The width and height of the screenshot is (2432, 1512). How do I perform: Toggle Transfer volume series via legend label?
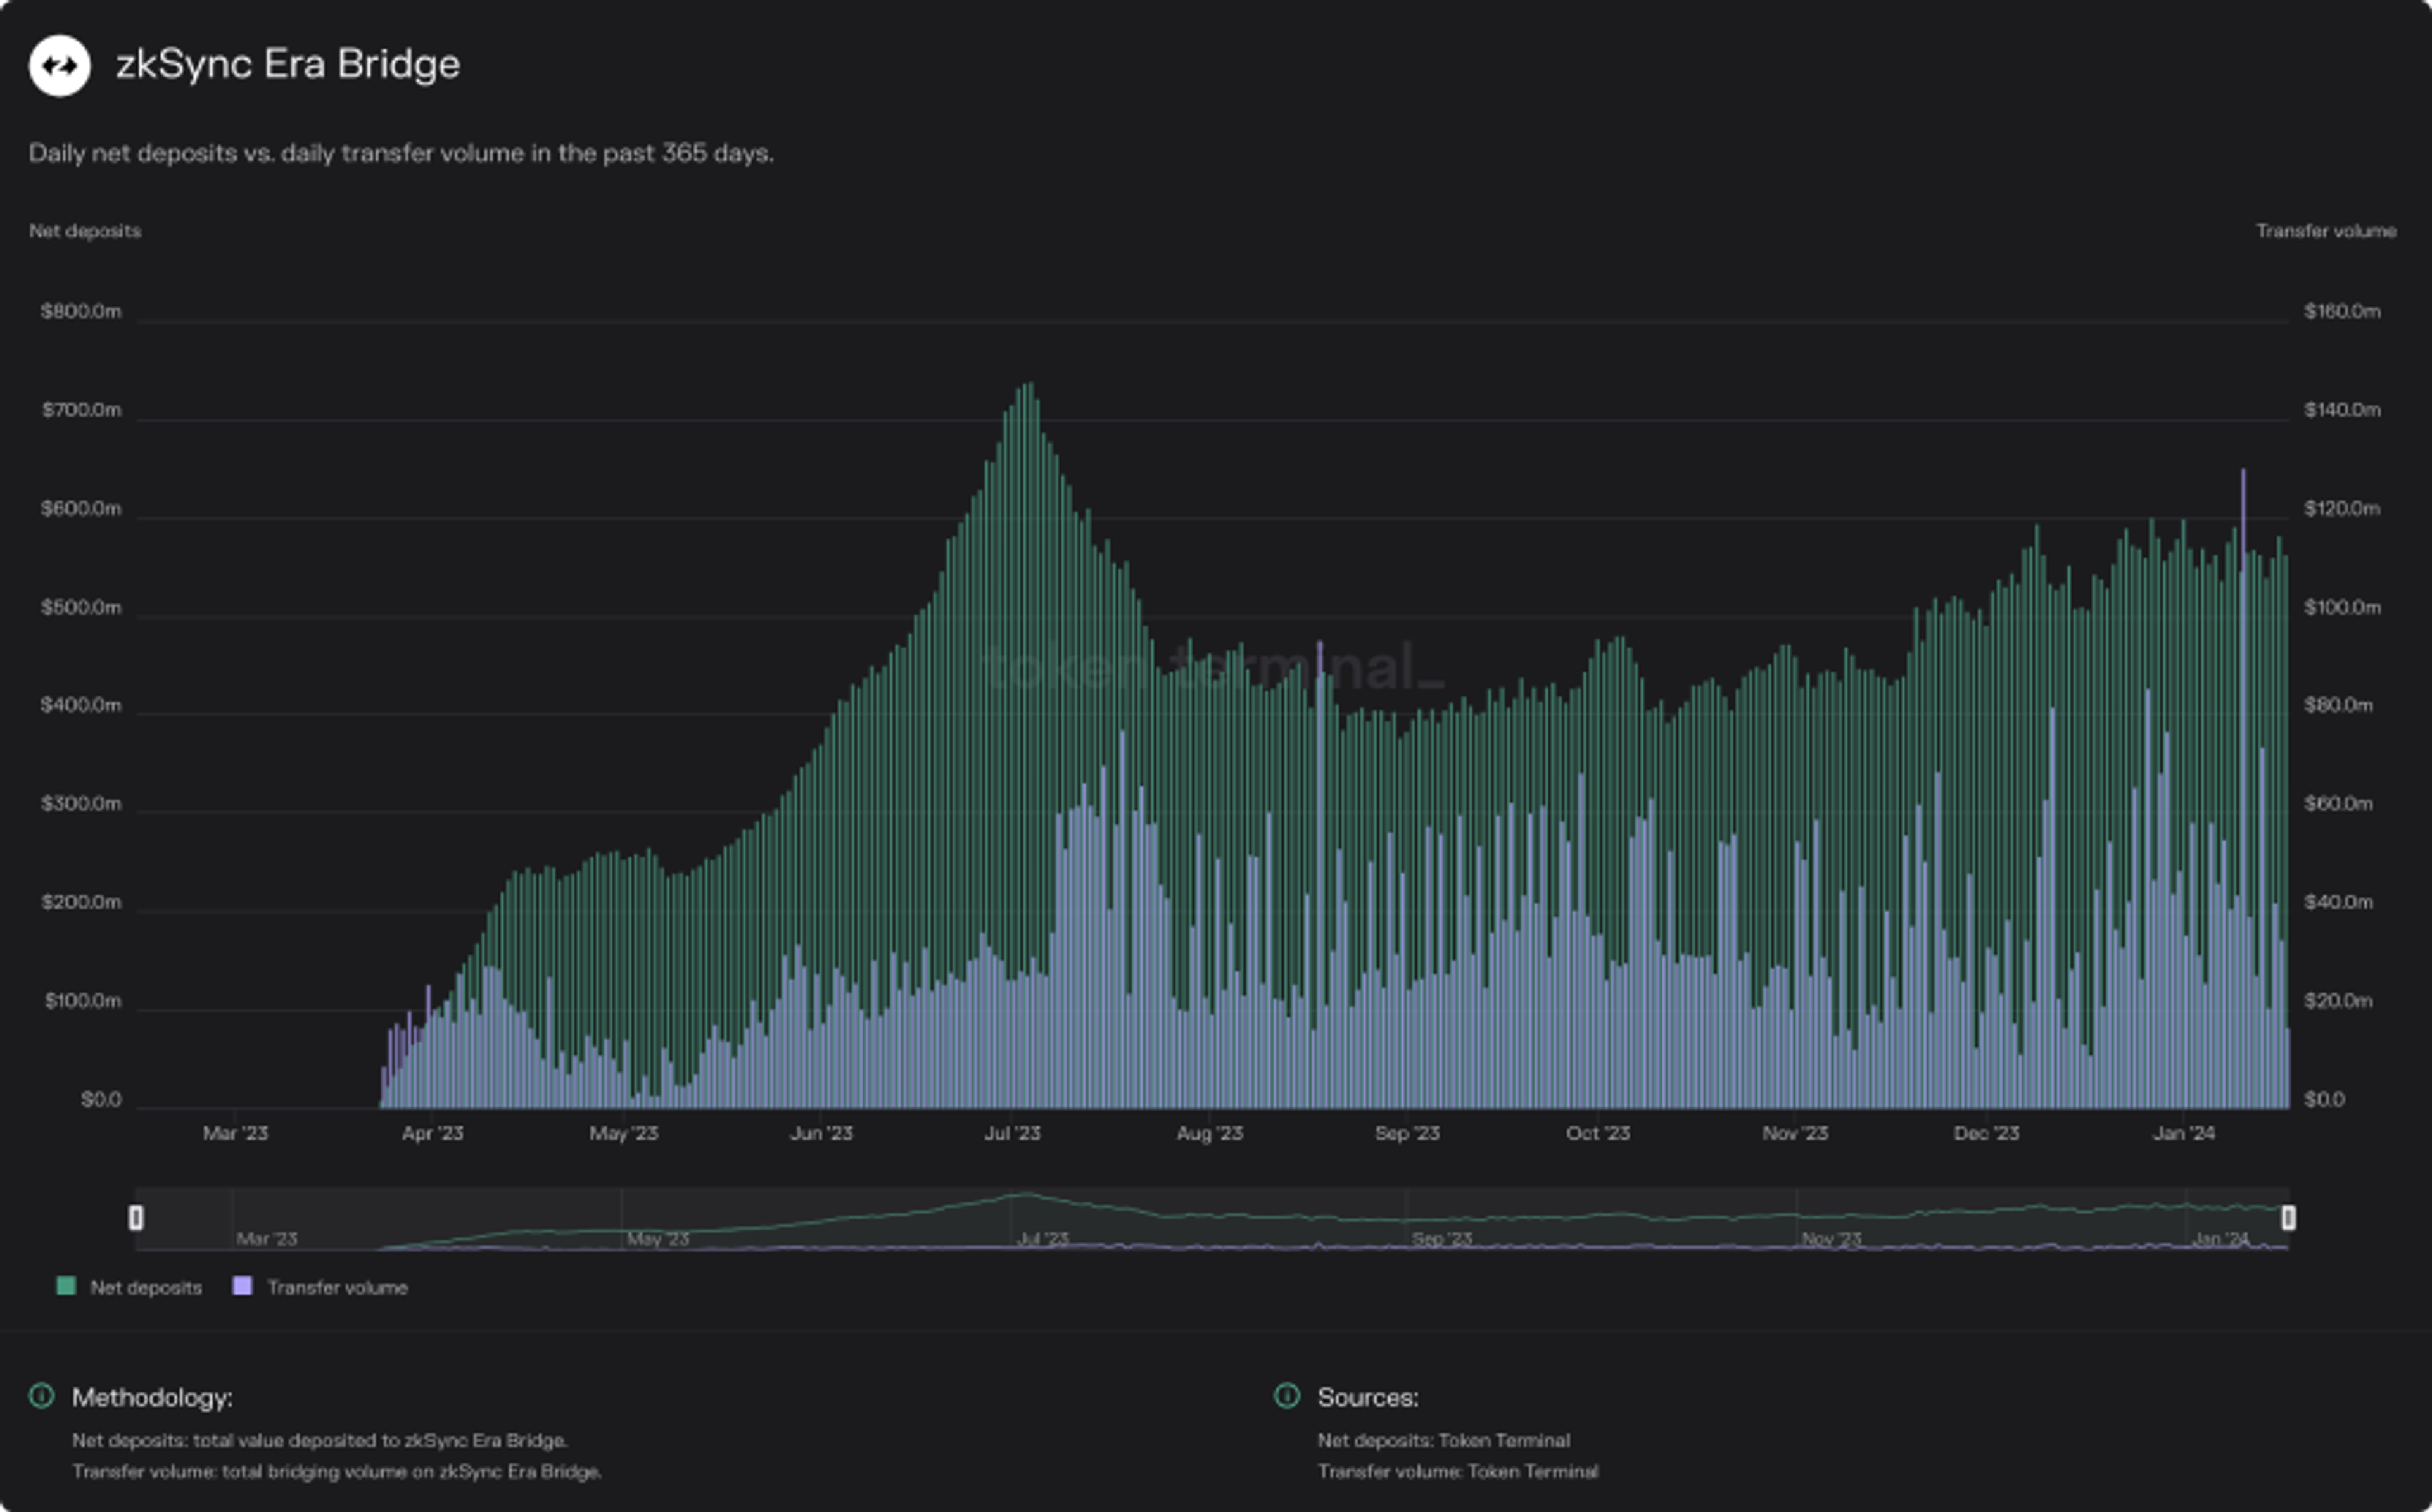pos(337,1288)
